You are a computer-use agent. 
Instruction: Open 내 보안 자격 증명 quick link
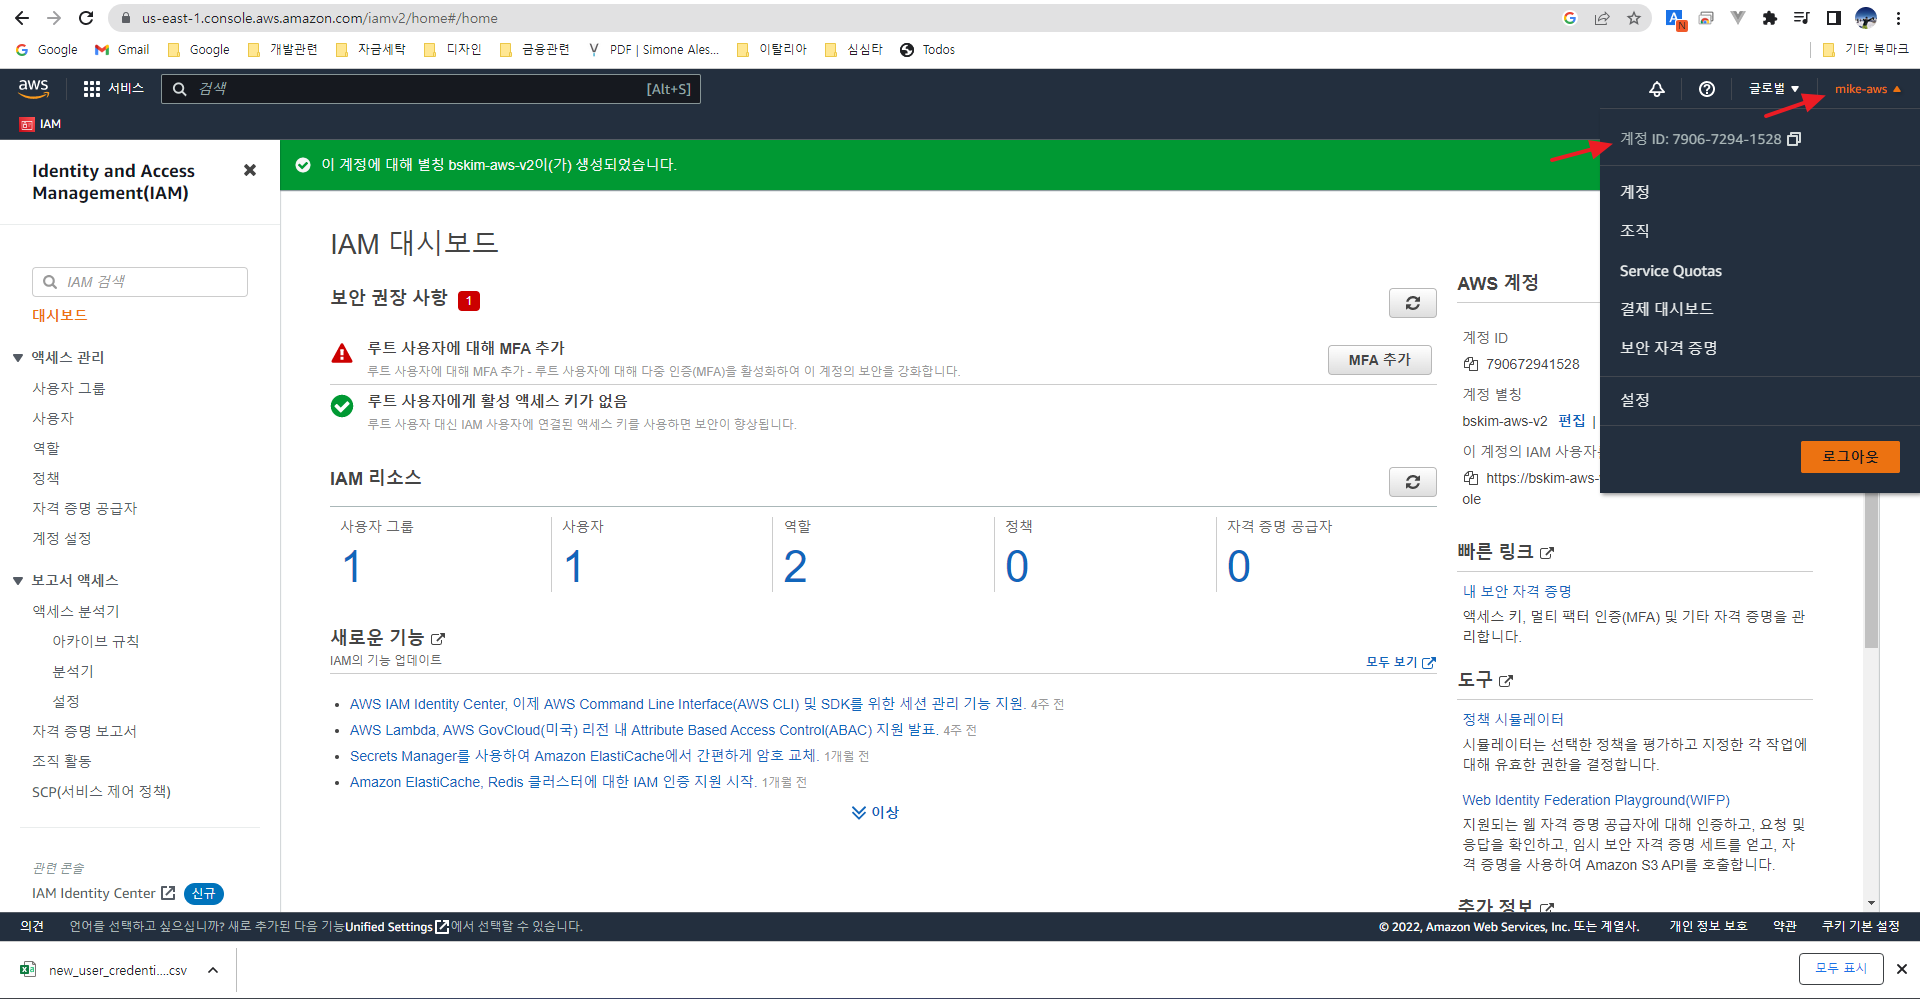click(x=1517, y=592)
